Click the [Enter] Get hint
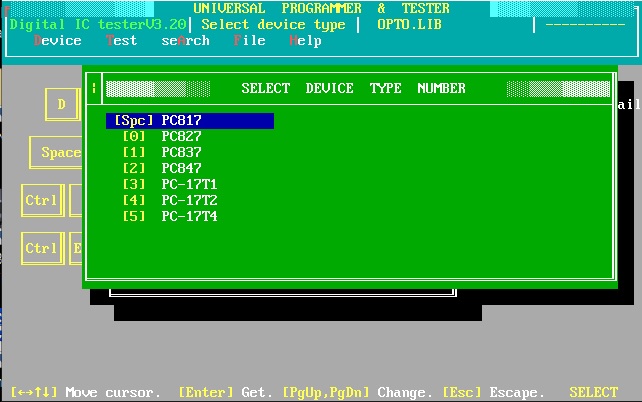642x402 pixels. point(226,393)
